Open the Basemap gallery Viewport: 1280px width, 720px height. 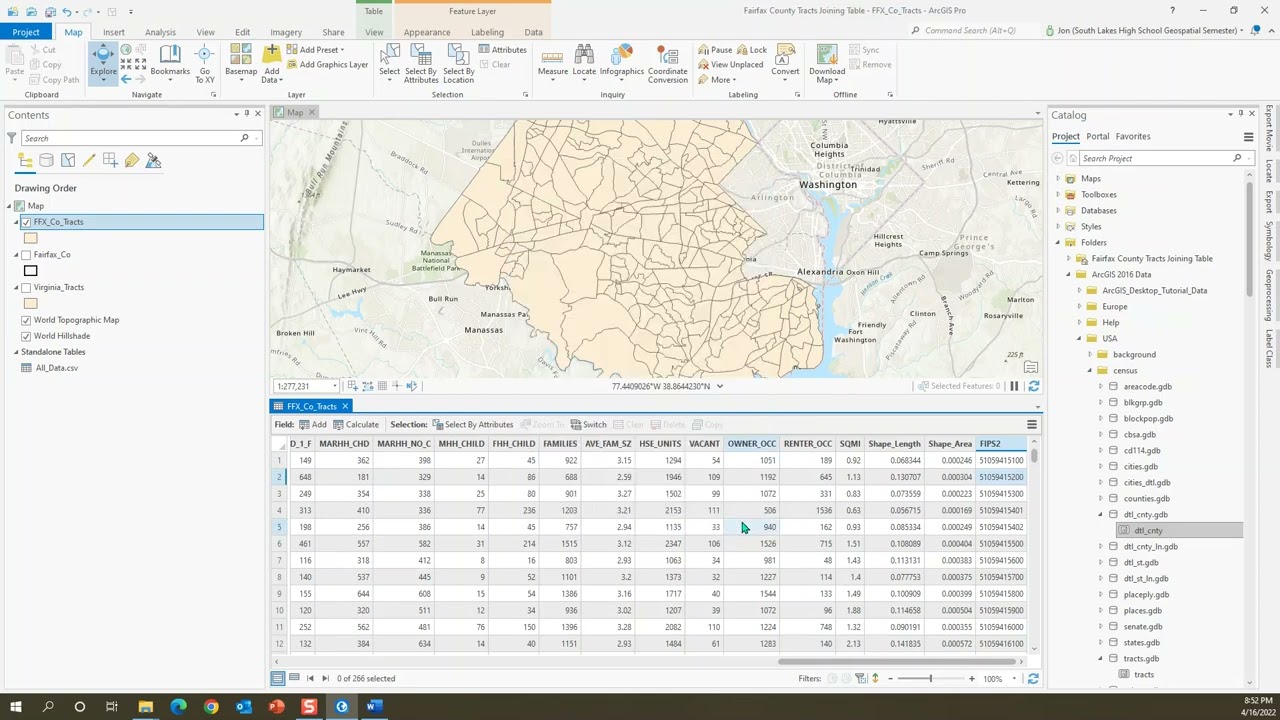coord(241,62)
